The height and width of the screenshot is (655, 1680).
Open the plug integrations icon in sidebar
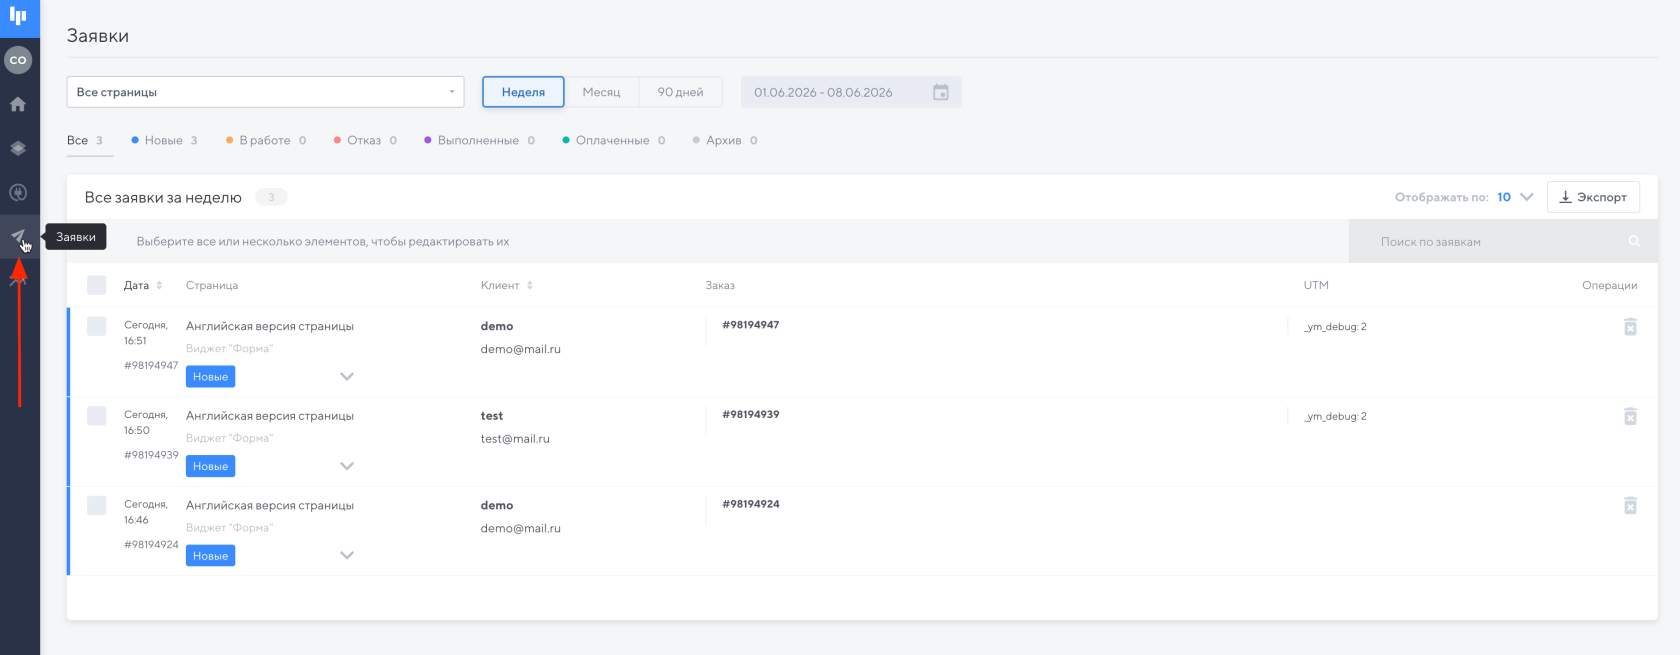click(x=18, y=192)
